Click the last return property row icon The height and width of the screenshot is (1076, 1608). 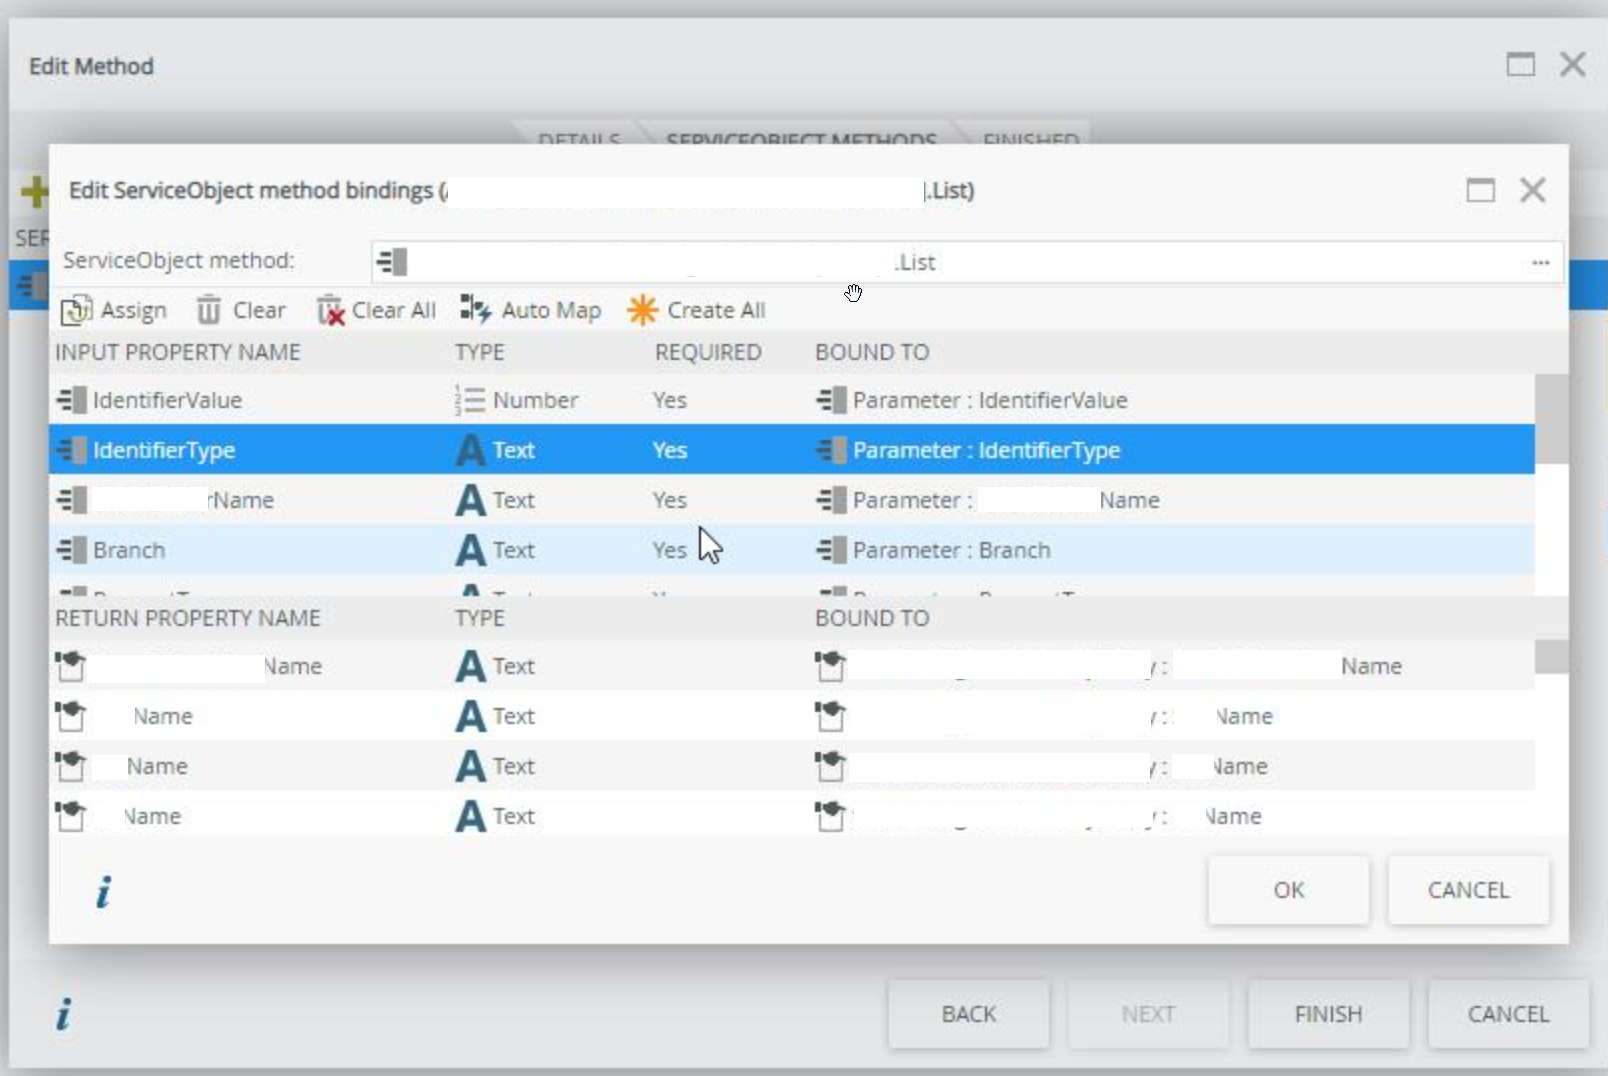(71, 815)
